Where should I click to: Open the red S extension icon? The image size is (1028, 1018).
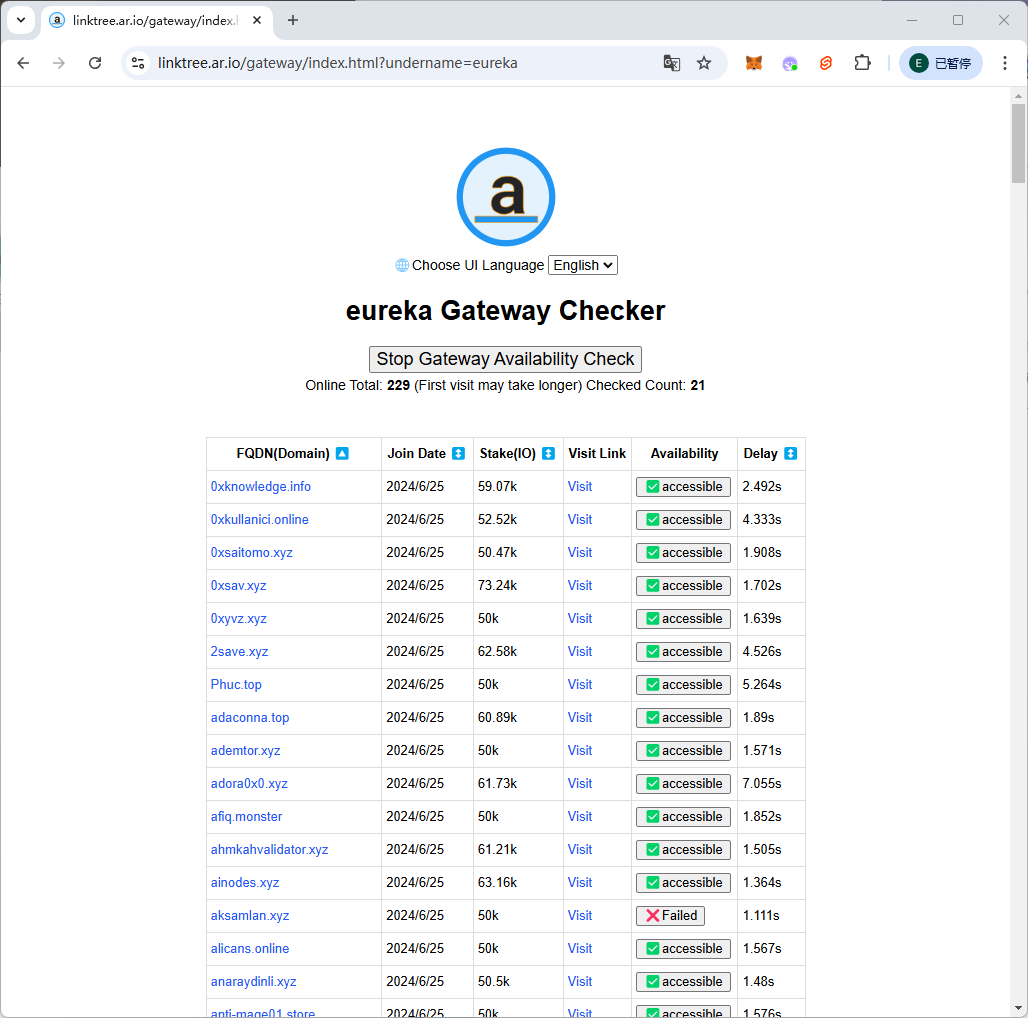[x=826, y=63]
